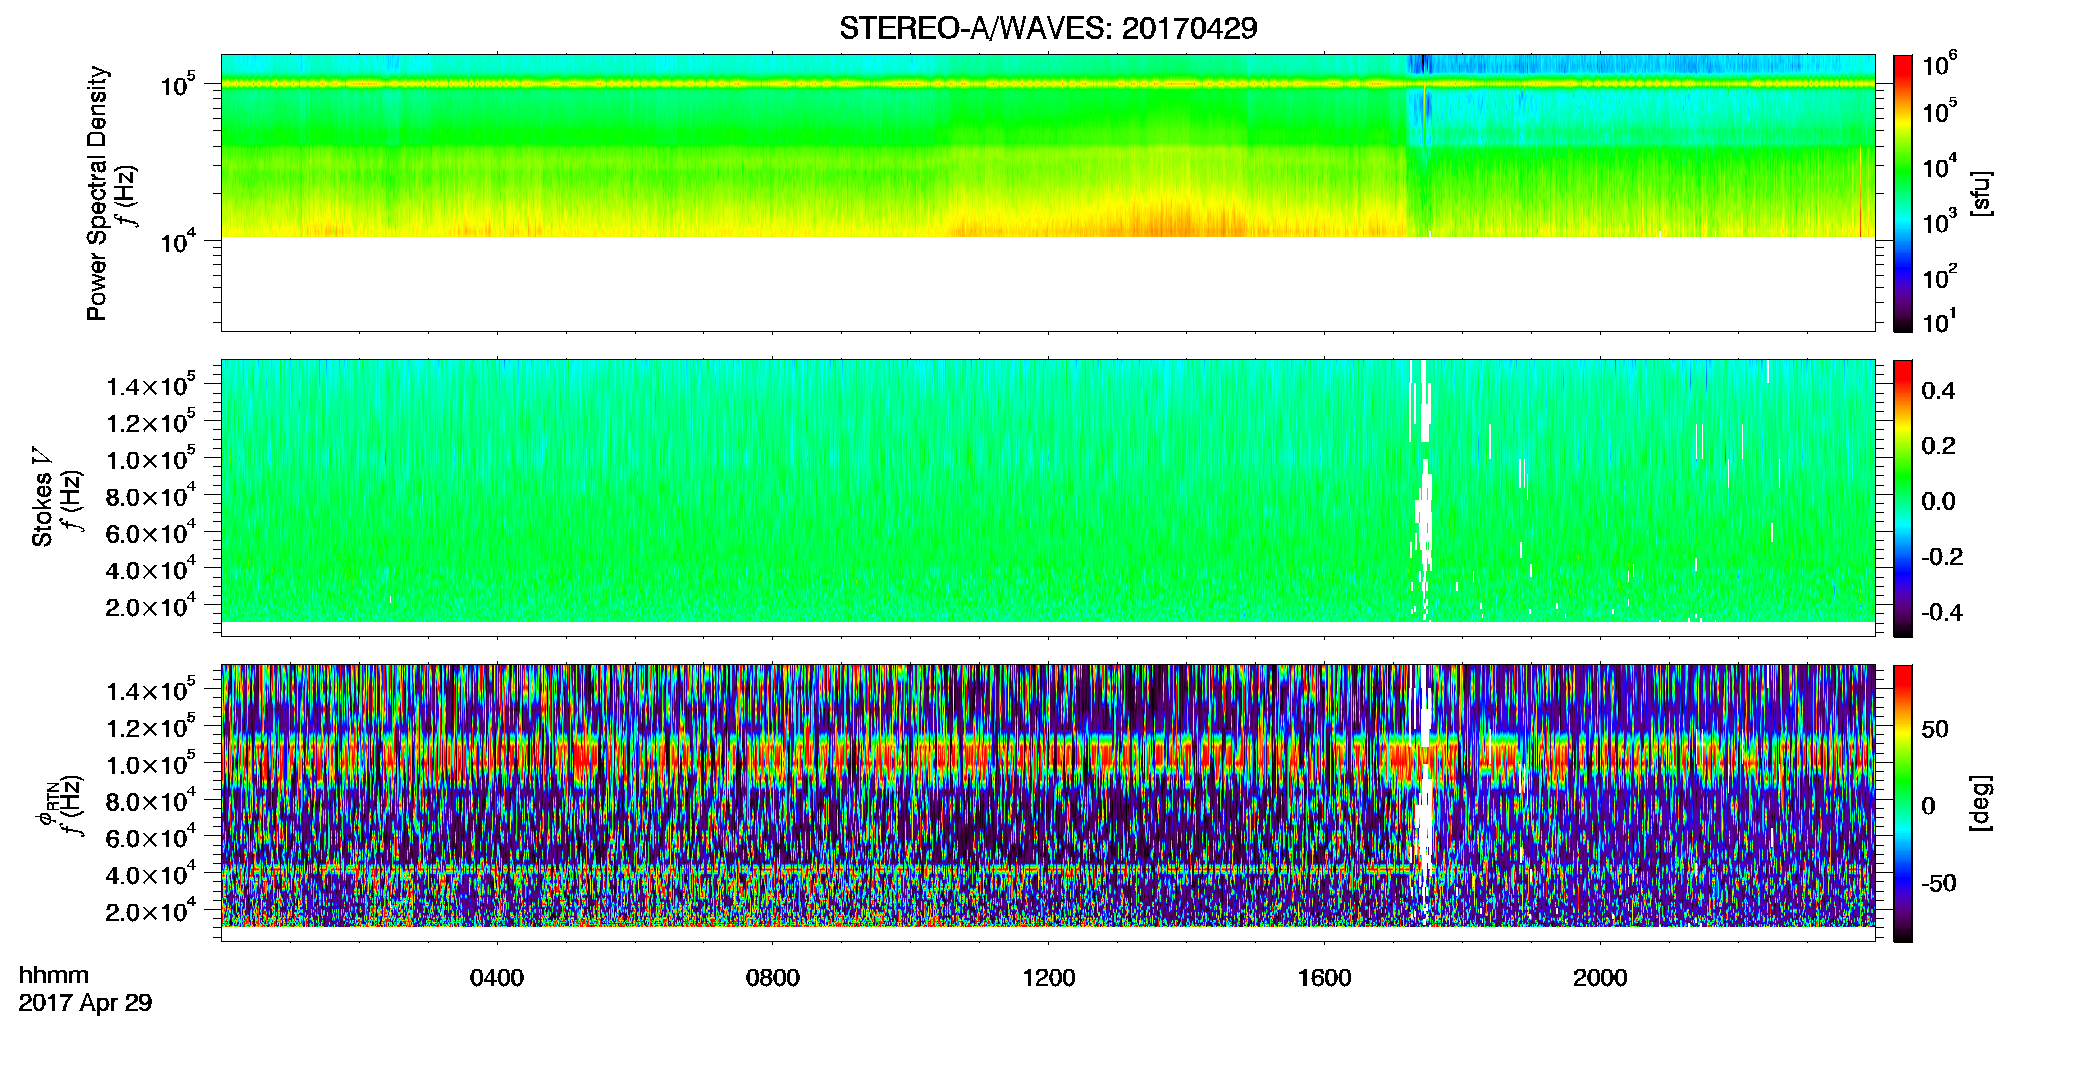
Task: Click the 8.0×10^4 tick in the Stokes V panel
Action: 150,496
